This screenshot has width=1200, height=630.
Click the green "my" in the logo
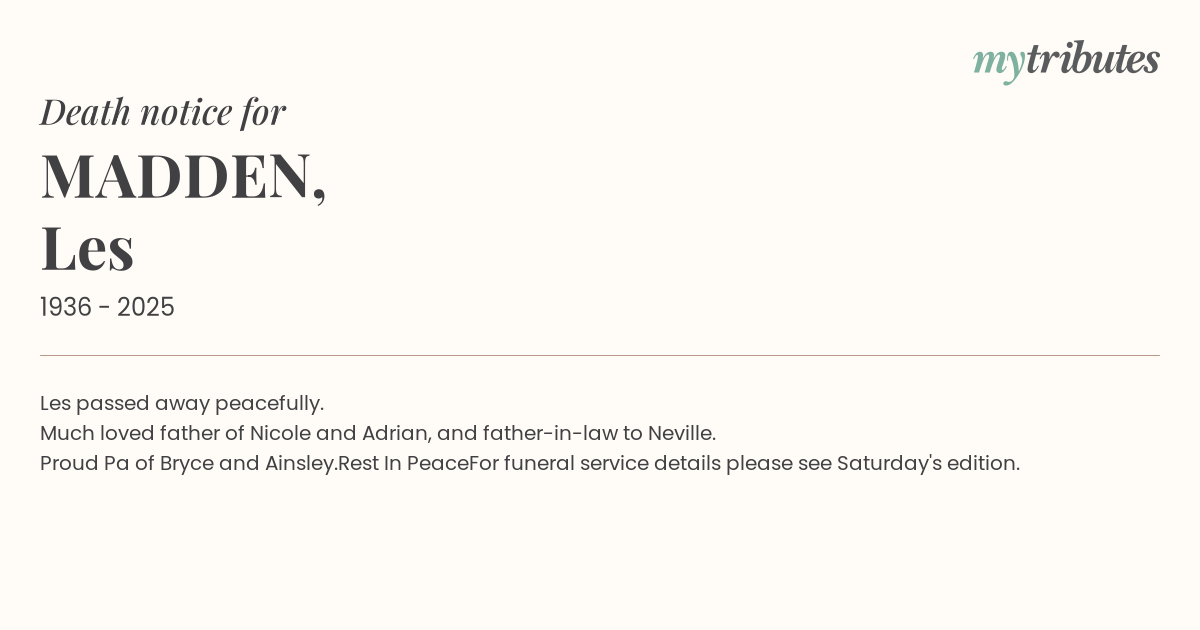coord(998,62)
